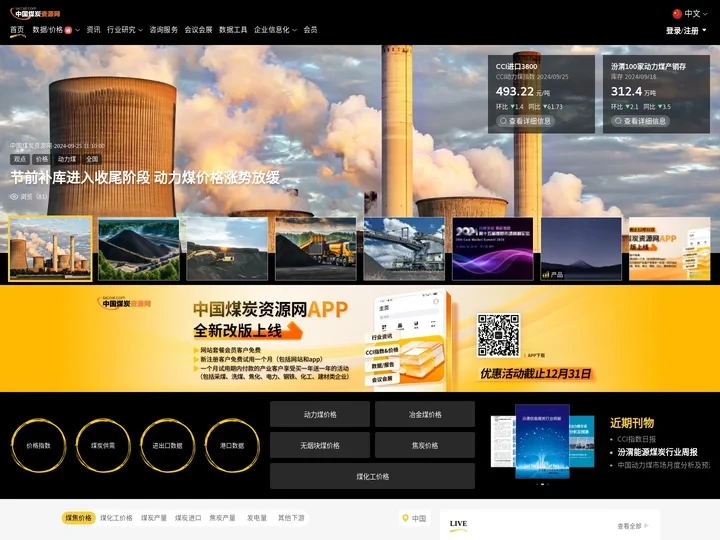Viewport: 720px width, 540px height.
Task: Select the 焦炭产量 tab
Action: 222,518
